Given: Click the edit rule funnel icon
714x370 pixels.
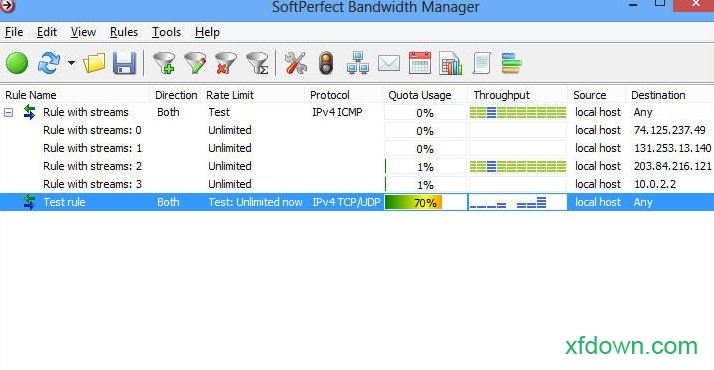Looking at the screenshot, I should 195,63.
